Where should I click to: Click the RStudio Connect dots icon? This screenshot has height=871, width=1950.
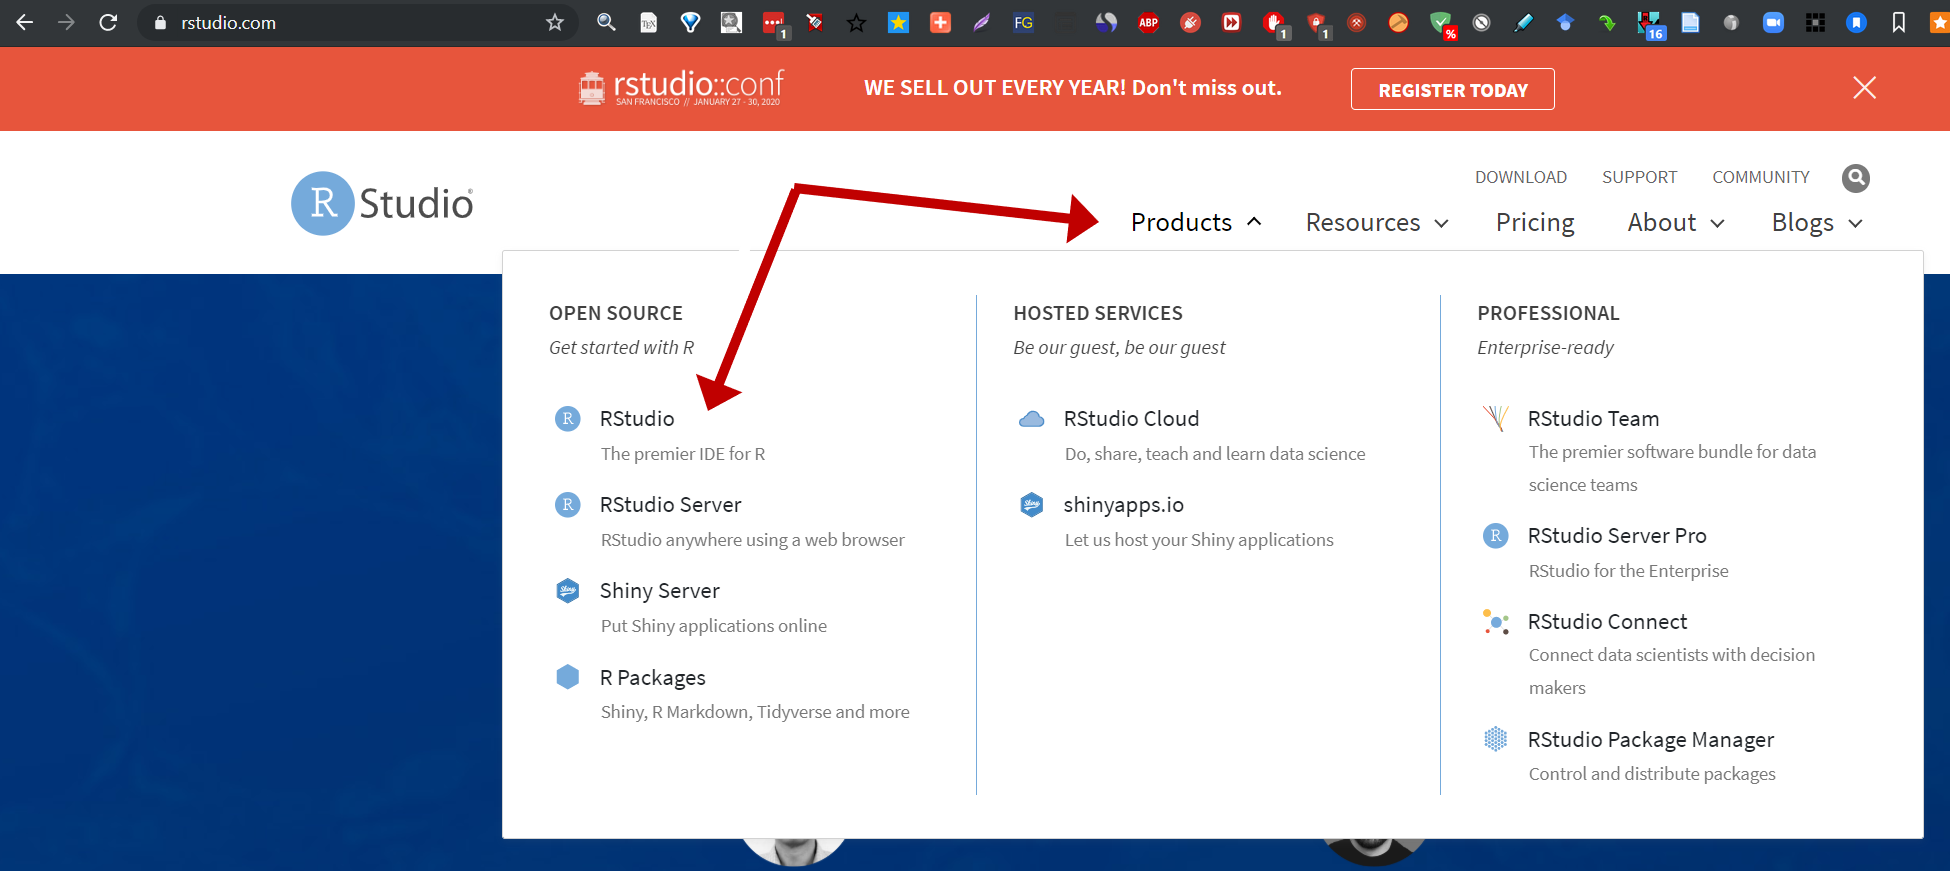coord(1495,622)
